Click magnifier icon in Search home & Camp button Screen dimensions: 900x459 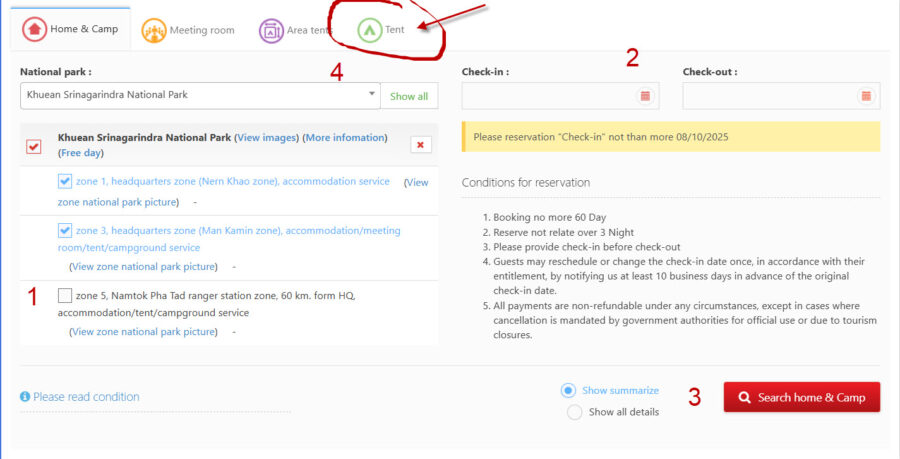(744, 397)
